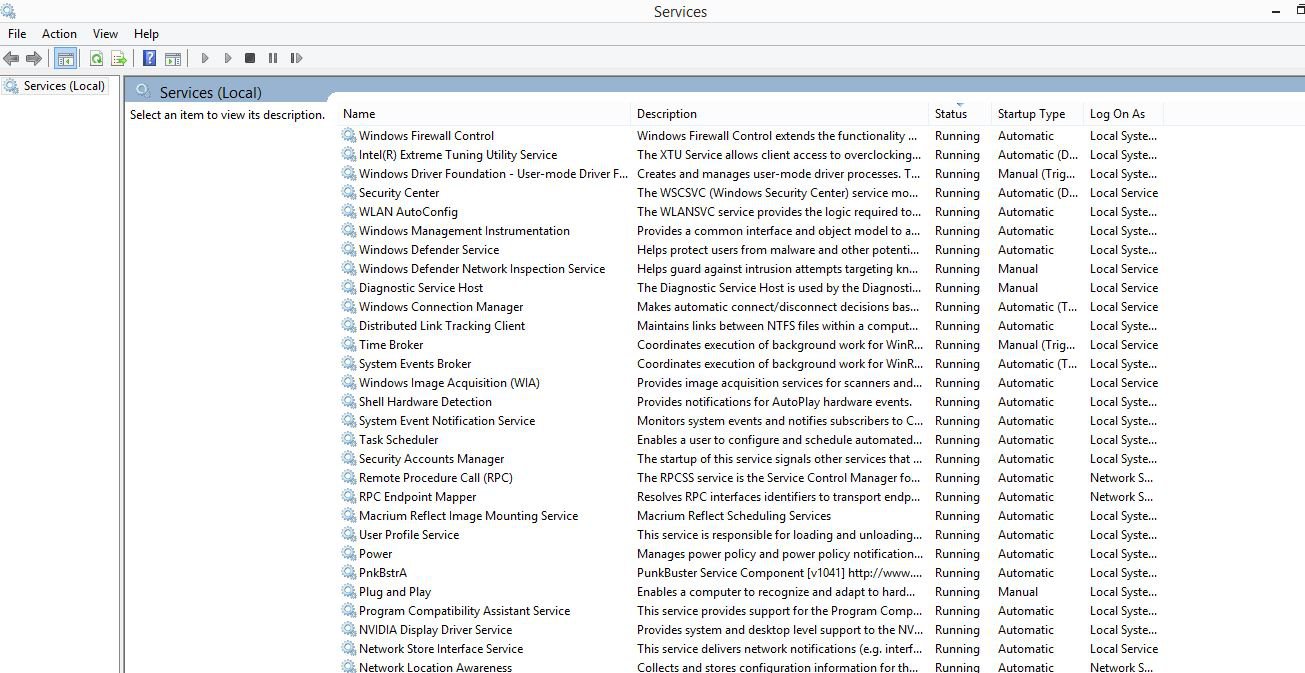Screen dimensions: 1305x673
Task: Click the Forward arrow in the toolbar
Action: (34, 59)
